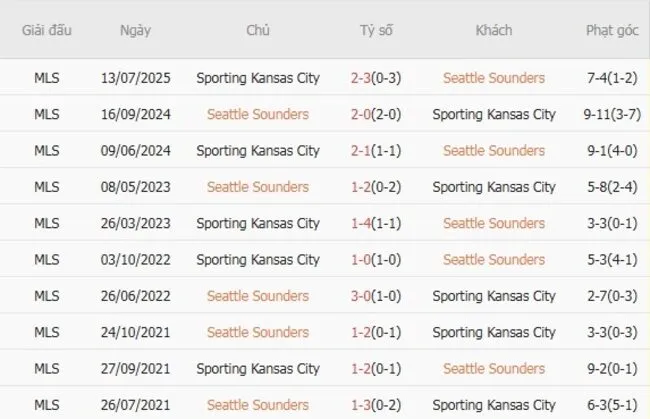Click the 1-4(1-1) score on 26/03/2023
Viewport: 650px width, 419px height.
point(376,223)
